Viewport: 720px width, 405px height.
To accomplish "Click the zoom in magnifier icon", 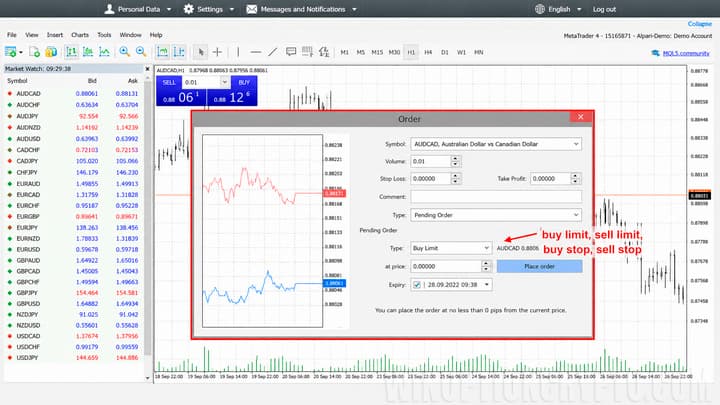I will coord(124,52).
